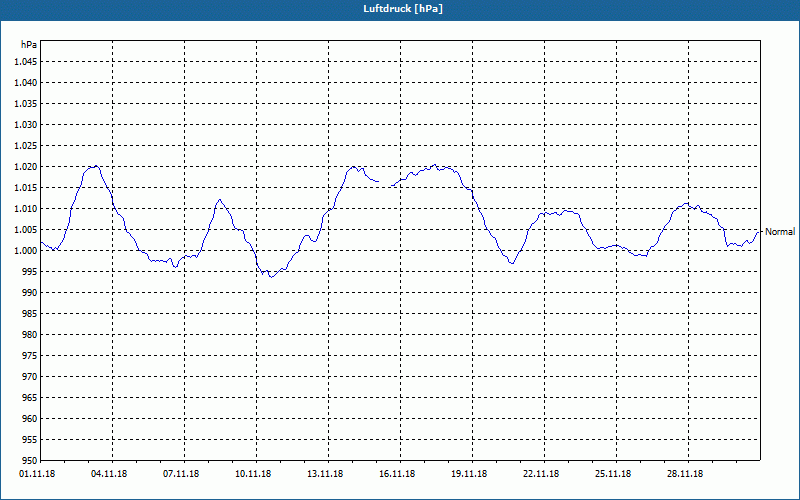Screen dimensions: 800x500
Task: Click the 1.030 y-axis label
Action: tap(26, 124)
